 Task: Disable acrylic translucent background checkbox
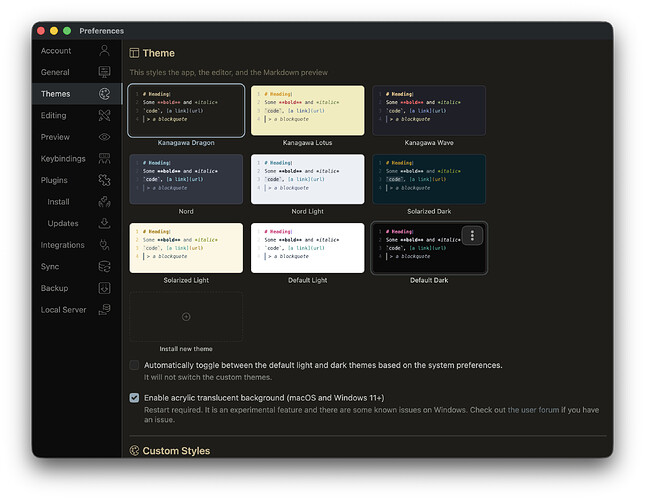tap(134, 398)
